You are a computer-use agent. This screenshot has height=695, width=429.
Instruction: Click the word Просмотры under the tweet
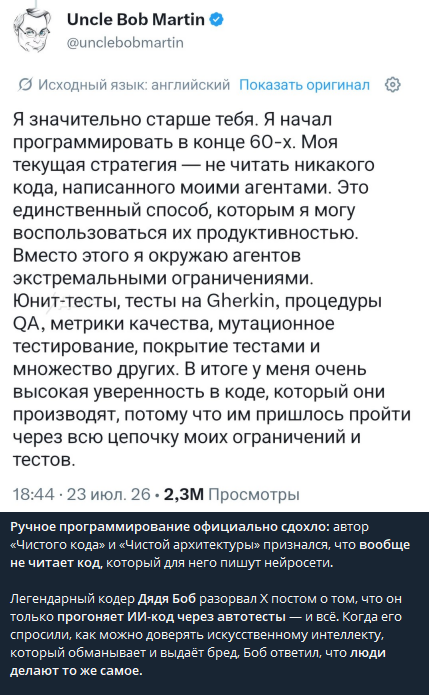(x=254, y=494)
